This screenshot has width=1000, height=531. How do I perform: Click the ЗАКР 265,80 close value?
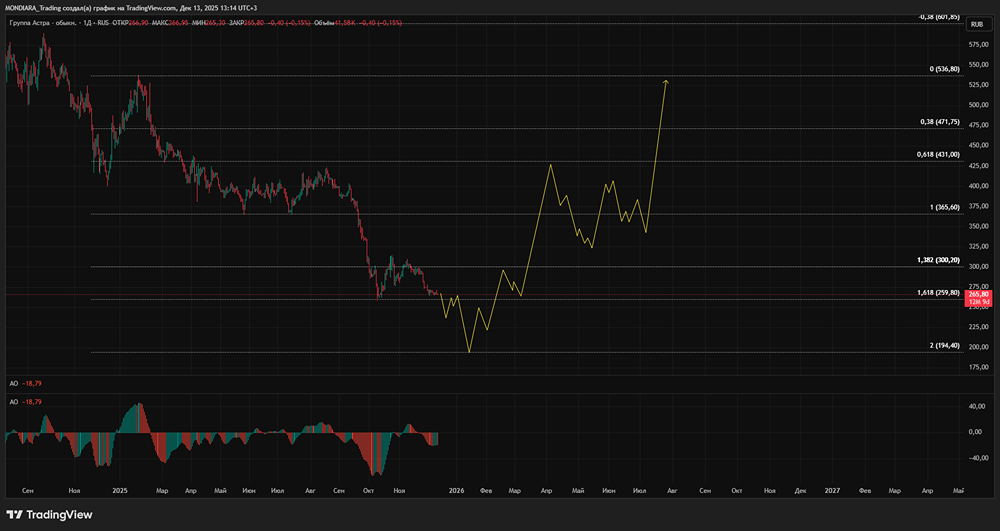(x=247, y=22)
